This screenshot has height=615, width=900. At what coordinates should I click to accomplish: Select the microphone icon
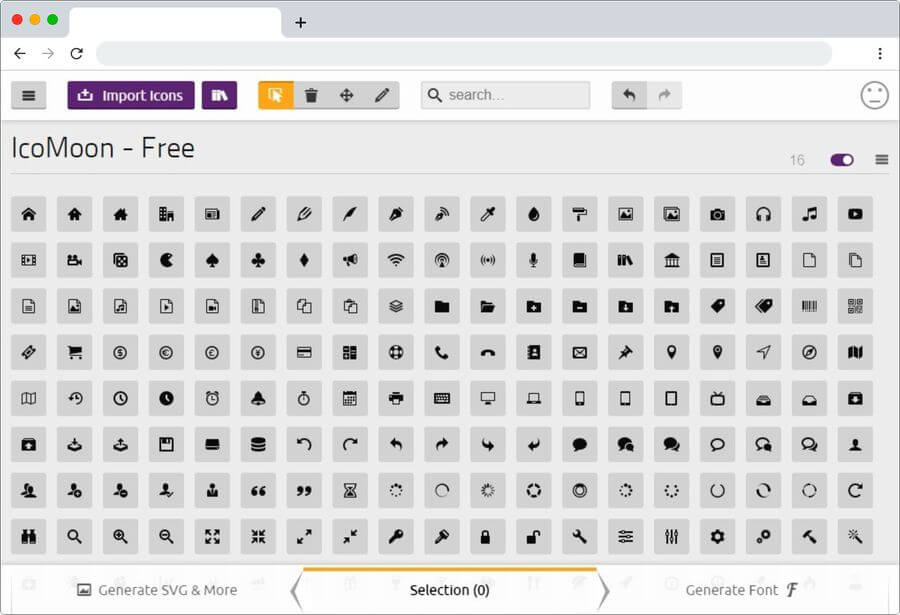(x=534, y=260)
